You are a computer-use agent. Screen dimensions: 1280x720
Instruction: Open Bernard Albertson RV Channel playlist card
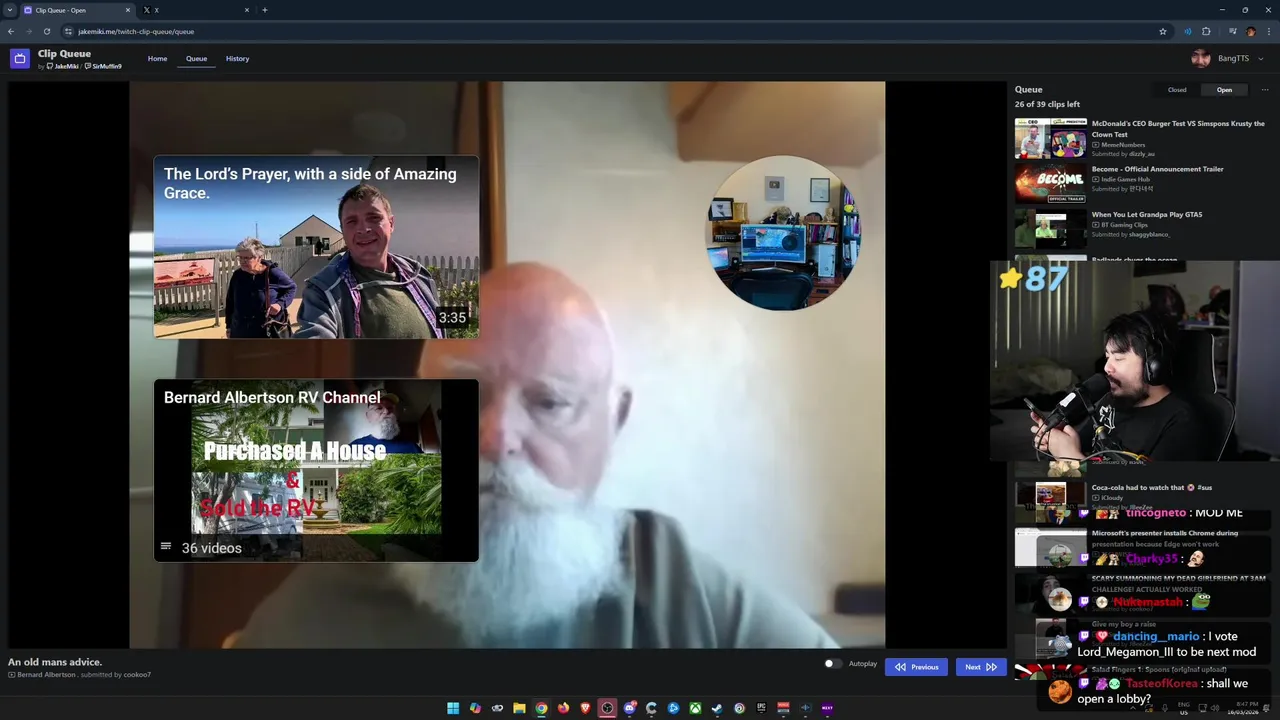316,470
